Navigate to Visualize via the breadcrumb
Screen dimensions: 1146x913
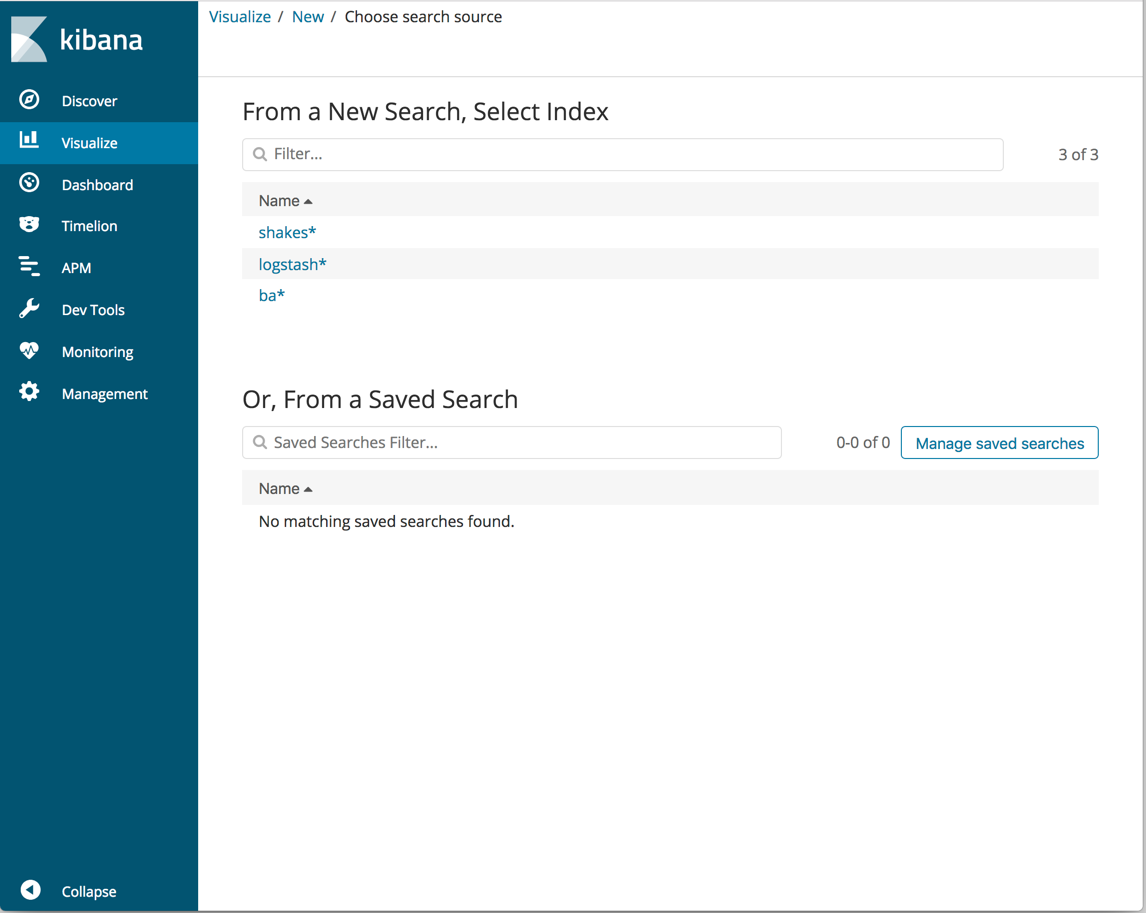pos(239,16)
